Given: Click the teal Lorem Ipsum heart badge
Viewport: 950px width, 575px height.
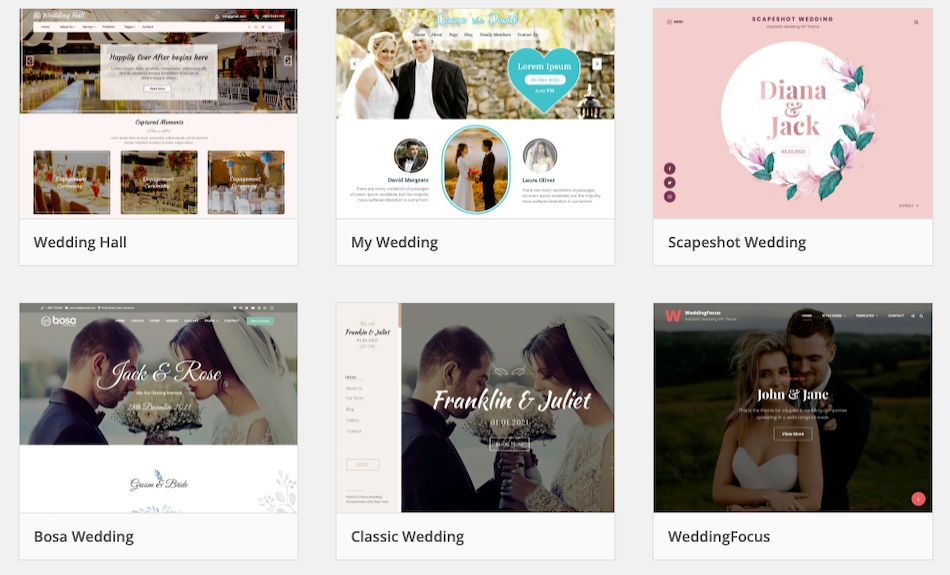Looking at the screenshot, I should tap(544, 79).
